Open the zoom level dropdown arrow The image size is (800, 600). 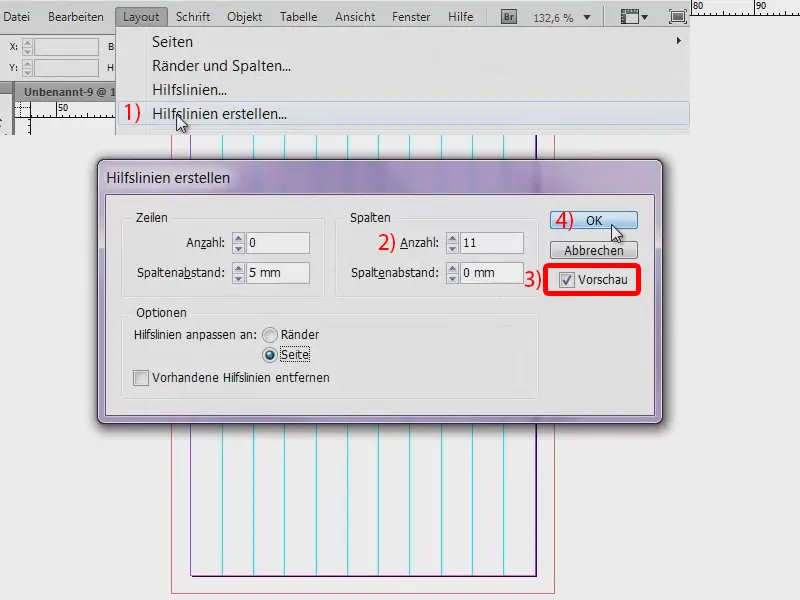pos(587,18)
